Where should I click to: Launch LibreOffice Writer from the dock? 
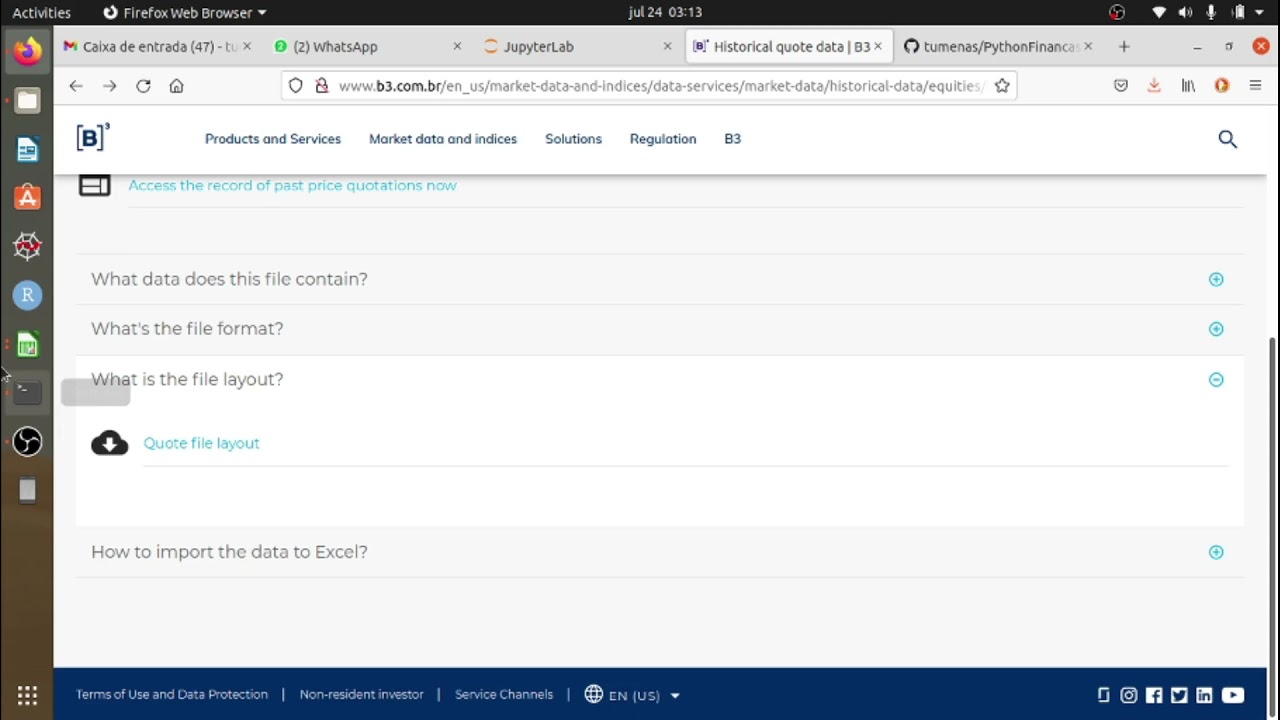click(27, 150)
